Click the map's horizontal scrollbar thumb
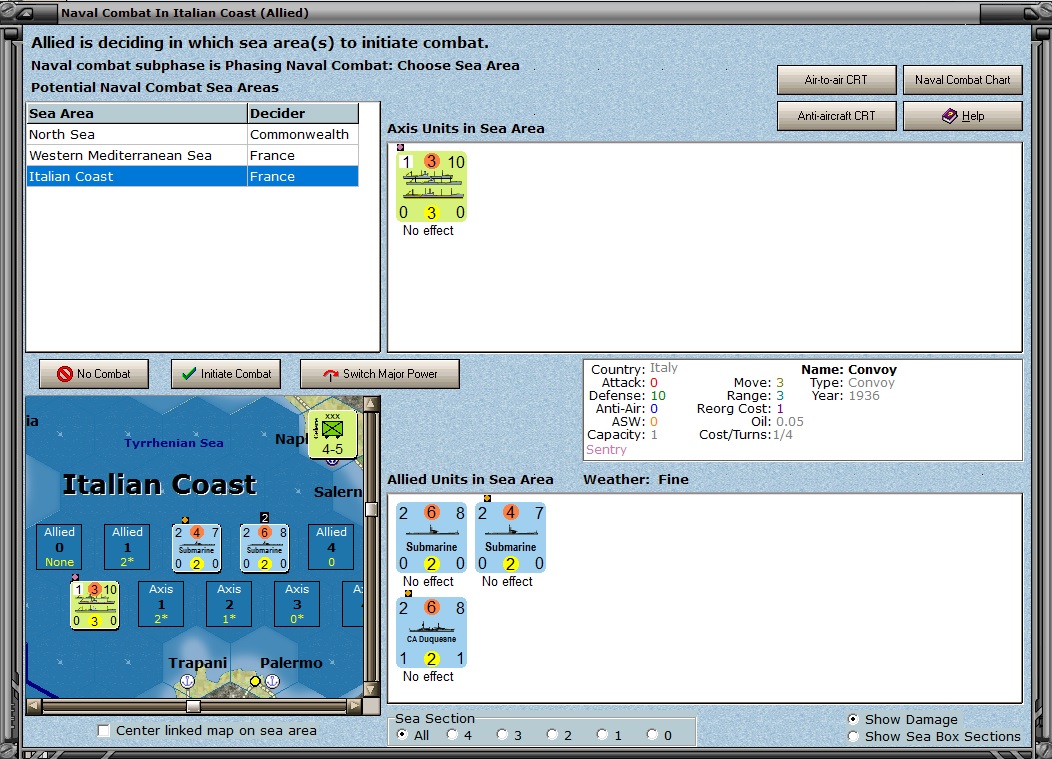Screen dimensions: 1052x759 (x=193, y=706)
